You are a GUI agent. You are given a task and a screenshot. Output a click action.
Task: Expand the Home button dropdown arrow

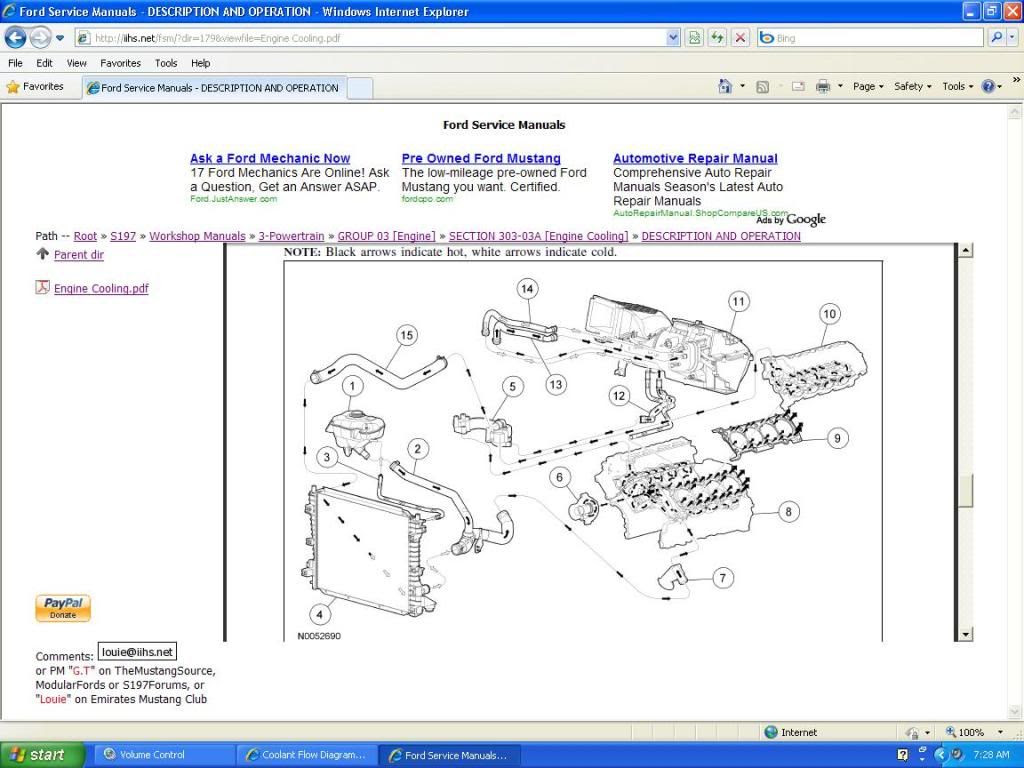pyautogui.click(x=743, y=86)
